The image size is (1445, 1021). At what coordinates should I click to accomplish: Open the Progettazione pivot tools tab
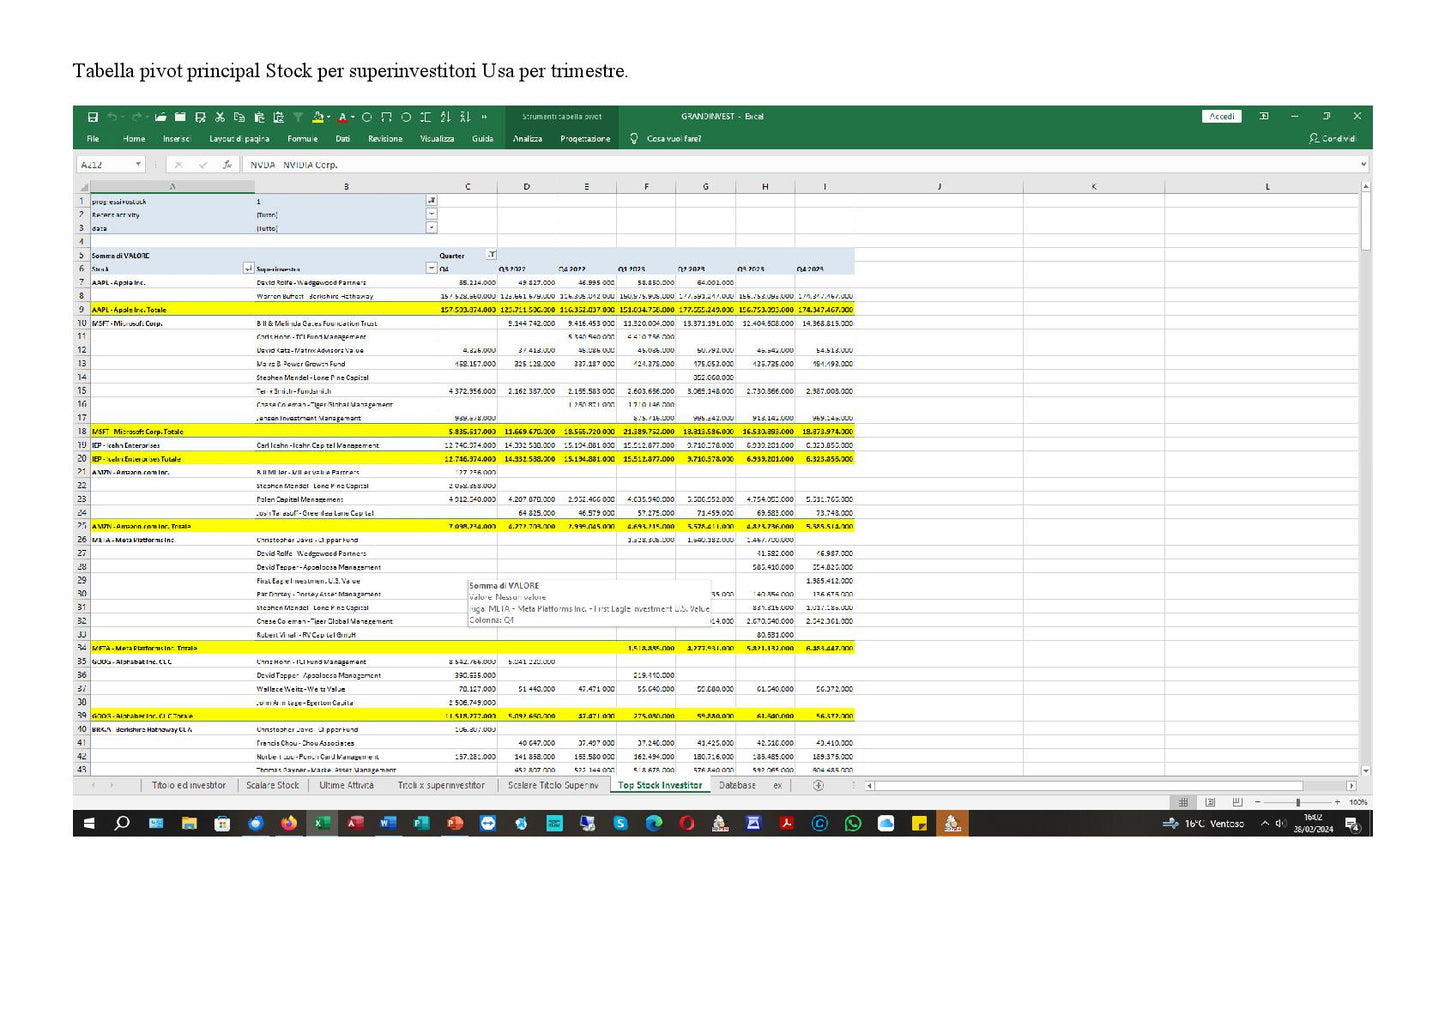click(x=585, y=139)
